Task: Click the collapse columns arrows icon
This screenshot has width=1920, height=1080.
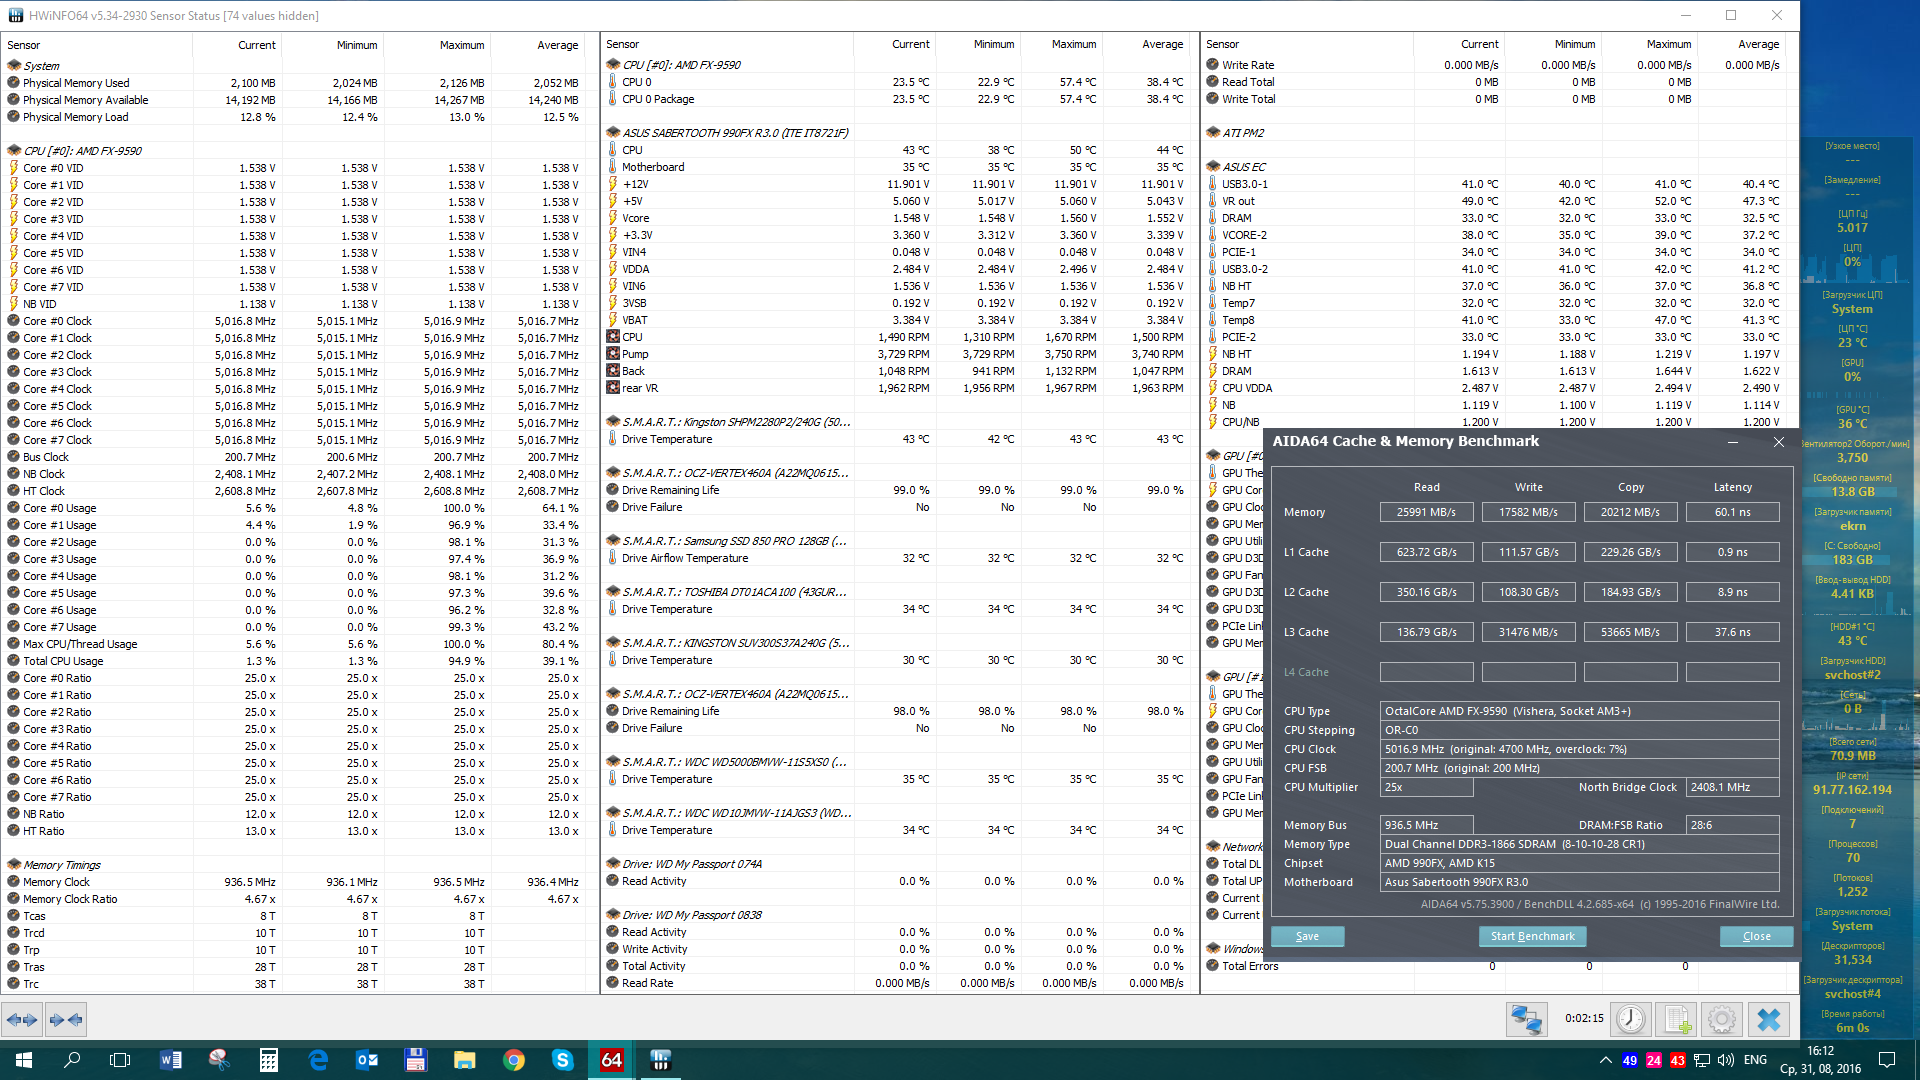Action: 65,1020
